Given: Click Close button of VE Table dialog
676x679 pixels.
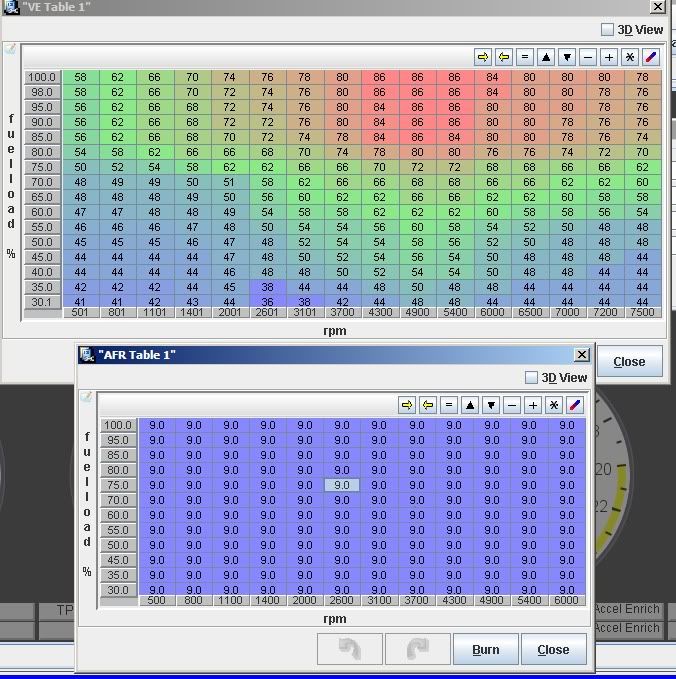Looking at the screenshot, I should click(630, 361).
